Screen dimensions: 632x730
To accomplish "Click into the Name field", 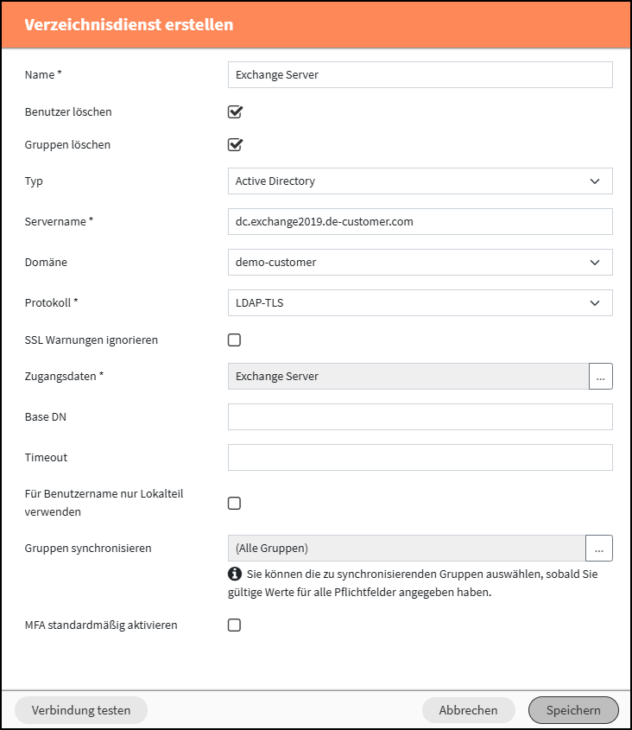I will [420, 74].
